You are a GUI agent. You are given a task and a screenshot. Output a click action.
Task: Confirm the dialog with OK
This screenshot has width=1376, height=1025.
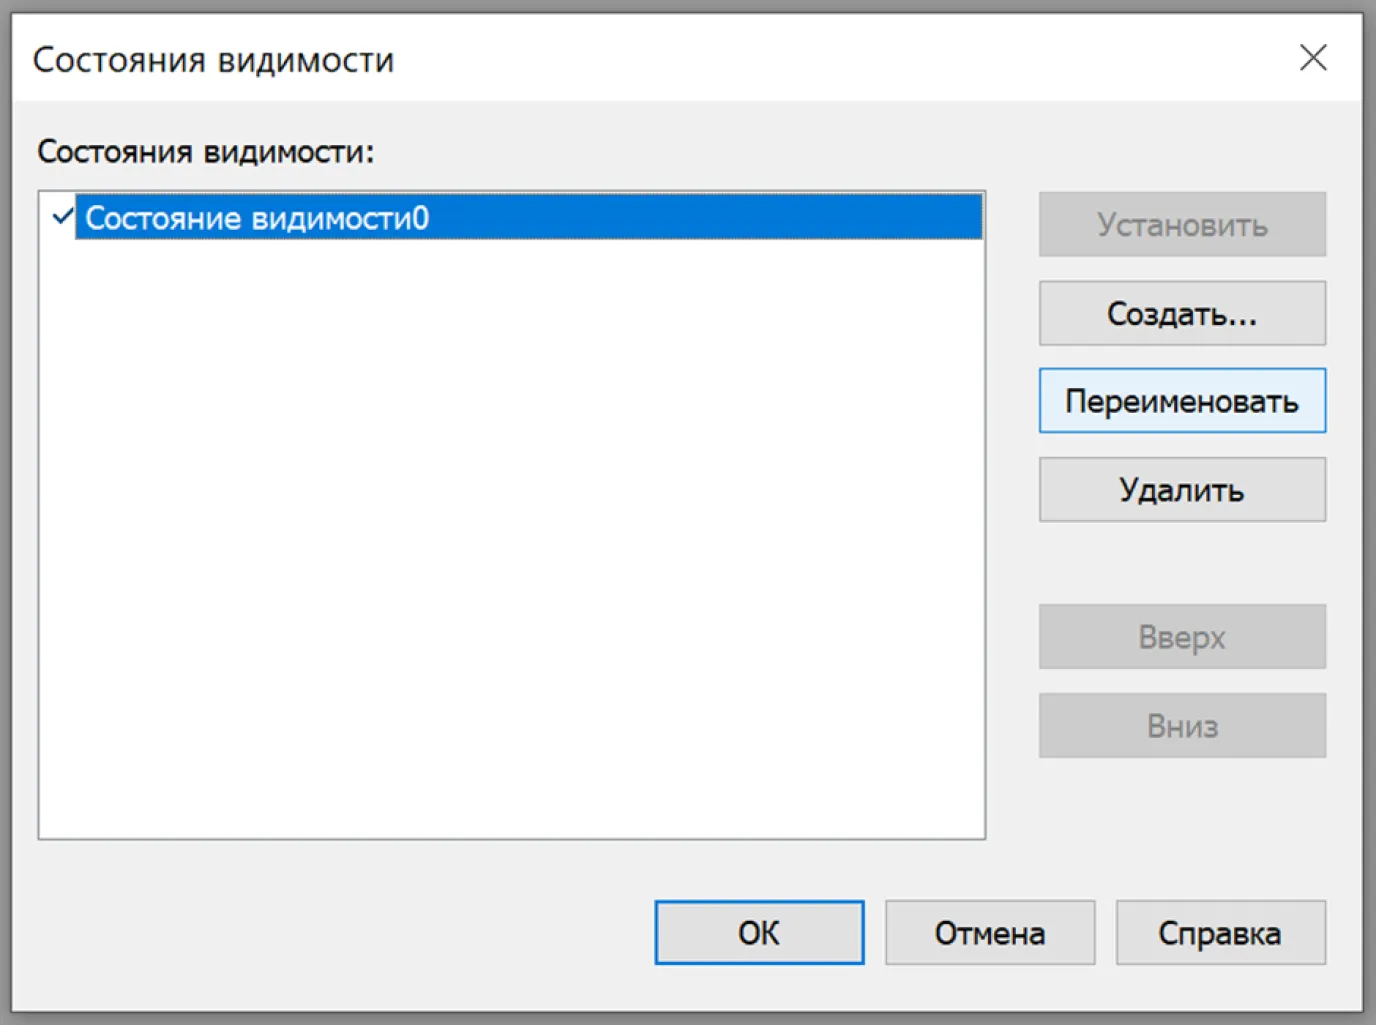point(759,933)
